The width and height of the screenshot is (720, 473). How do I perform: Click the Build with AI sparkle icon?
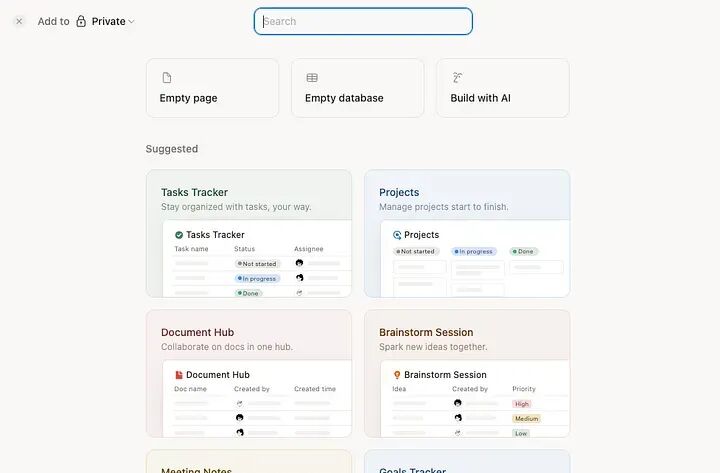click(457, 78)
